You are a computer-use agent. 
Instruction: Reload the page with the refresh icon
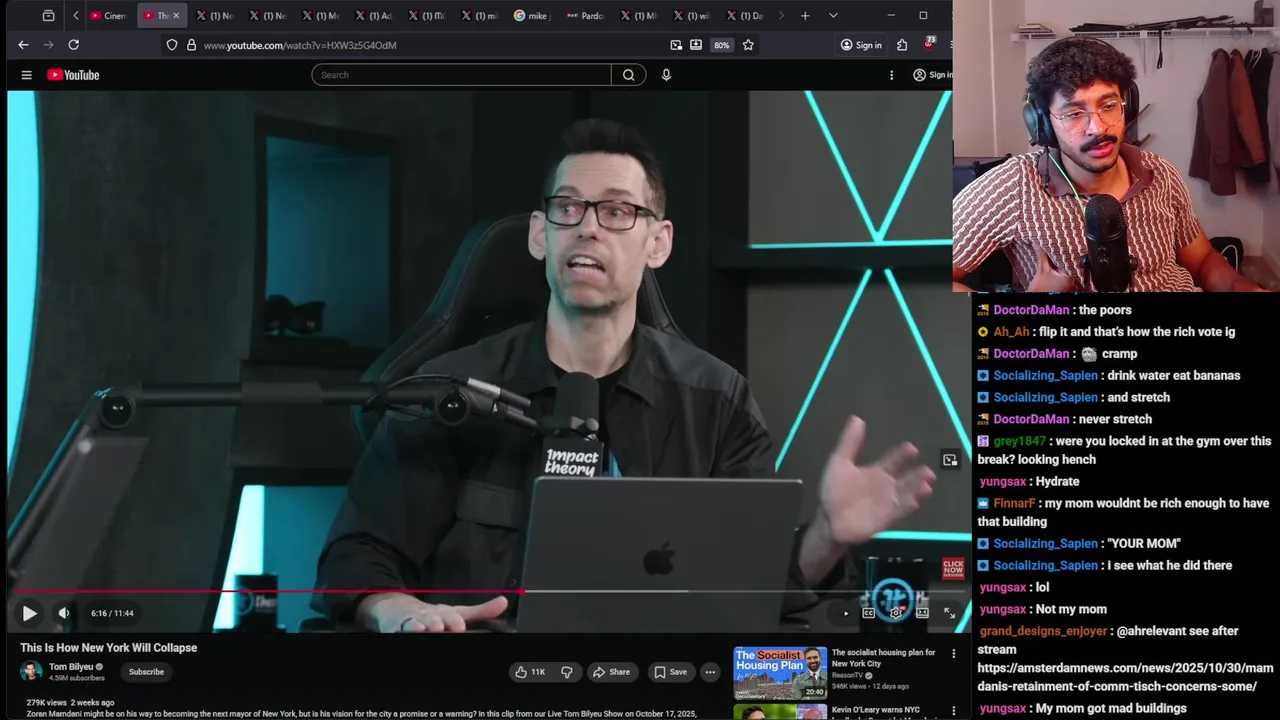point(73,45)
